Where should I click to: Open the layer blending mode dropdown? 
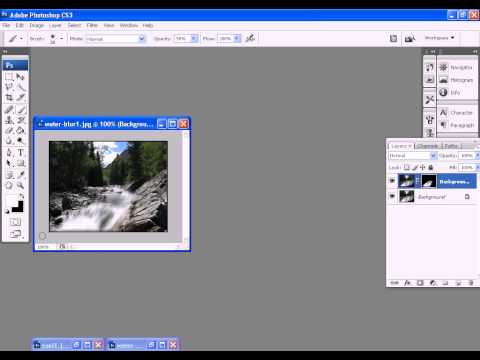[x=412, y=156]
